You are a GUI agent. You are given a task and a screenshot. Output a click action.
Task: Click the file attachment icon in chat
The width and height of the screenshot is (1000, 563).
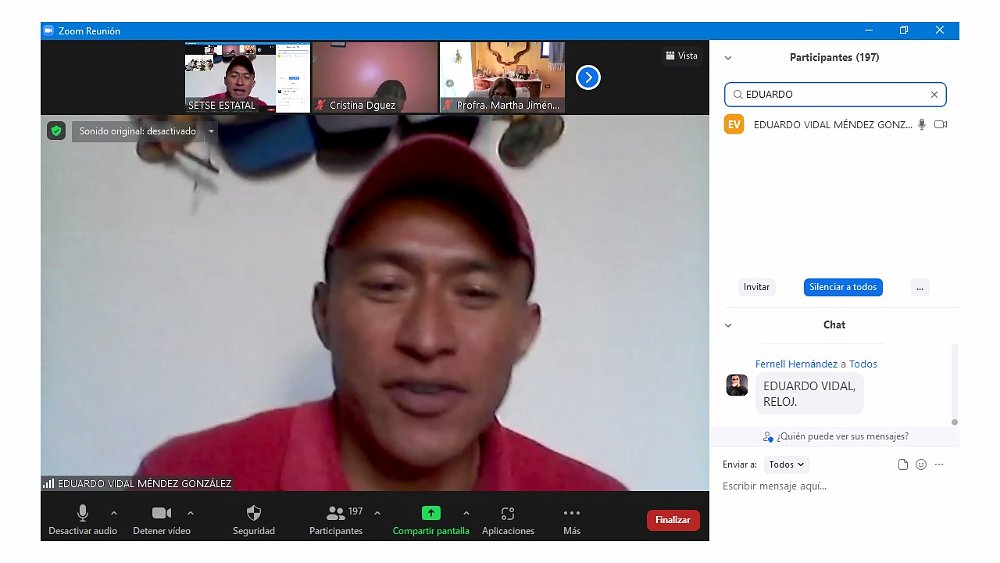point(903,465)
